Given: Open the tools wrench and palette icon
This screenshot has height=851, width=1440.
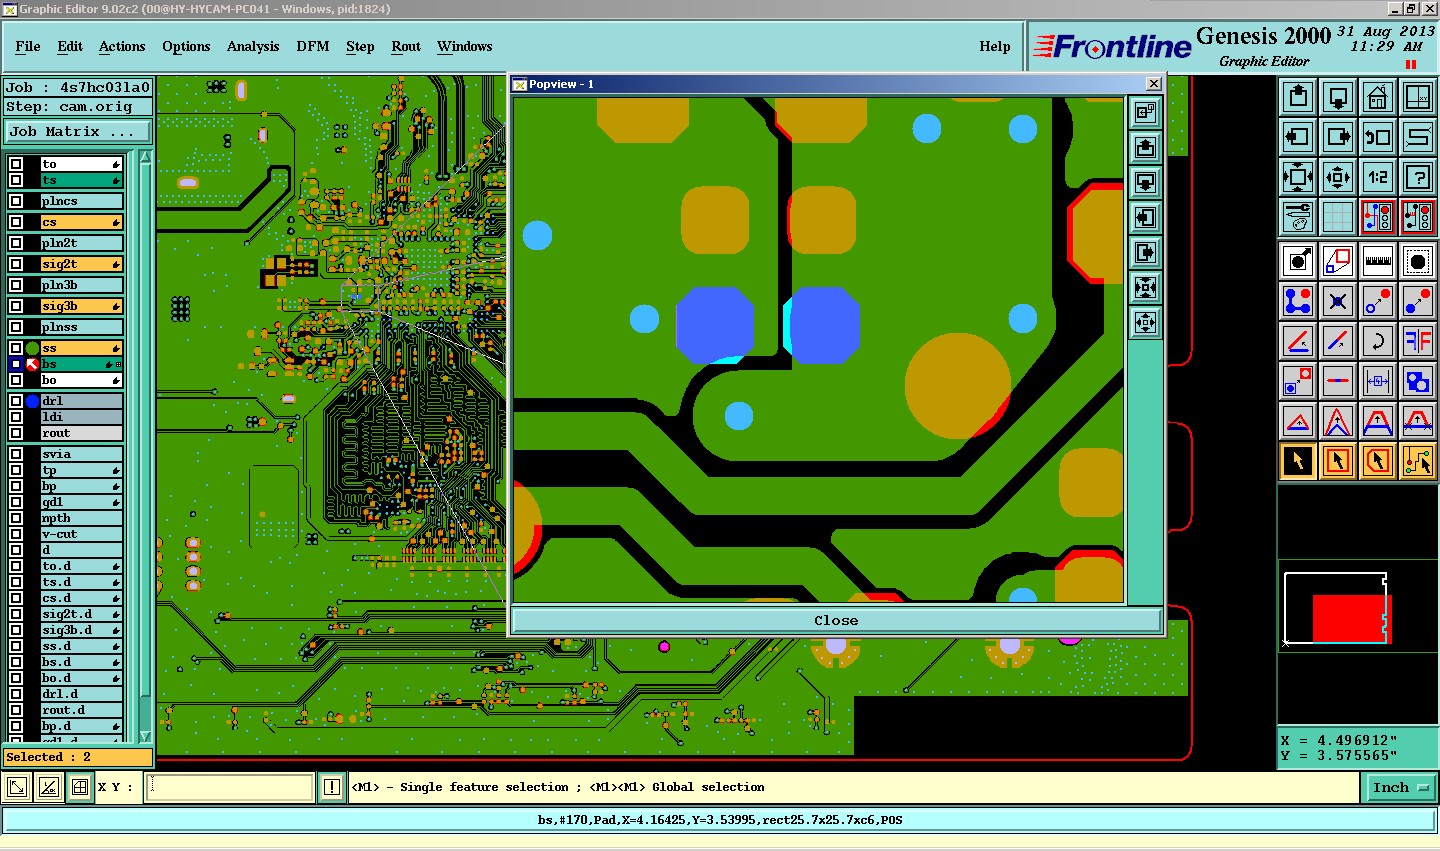Looking at the screenshot, I should coord(1298,216).
